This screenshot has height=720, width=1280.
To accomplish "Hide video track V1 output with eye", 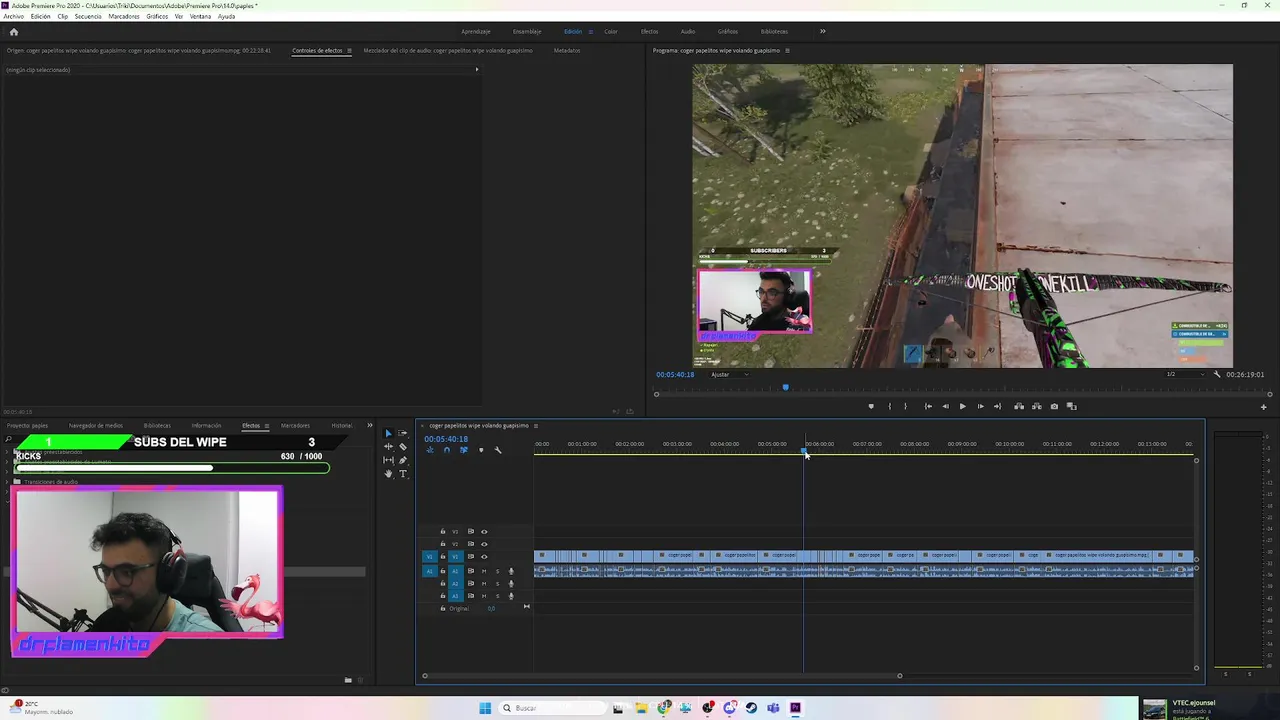I will pyautogui.click(x=484, y=557).
